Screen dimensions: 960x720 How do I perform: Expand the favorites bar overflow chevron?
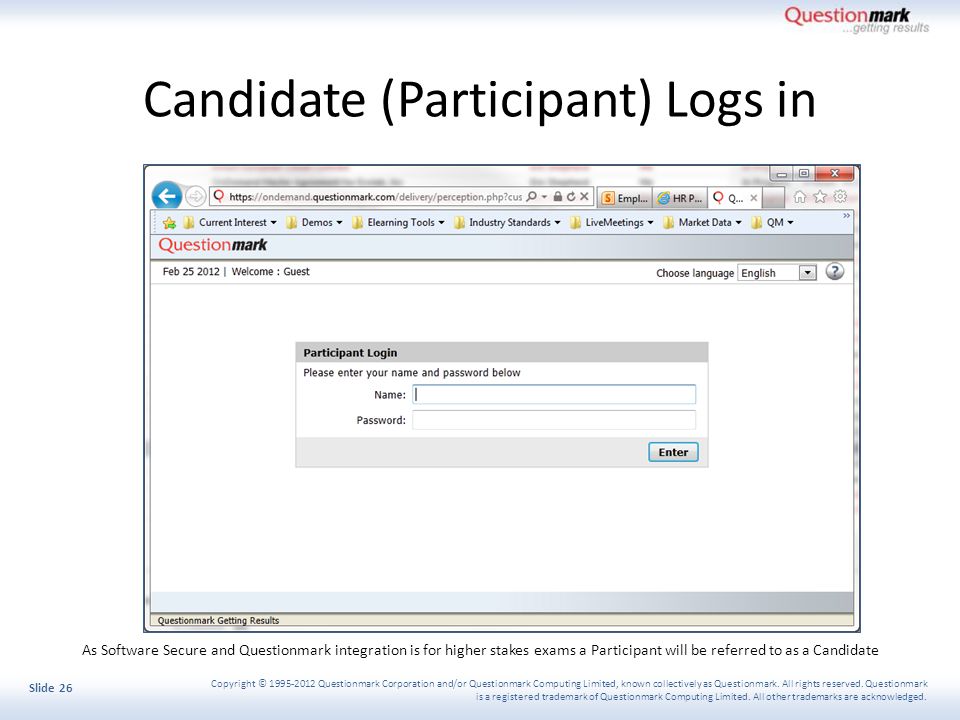pyautogui.click(x=846, y=216)
